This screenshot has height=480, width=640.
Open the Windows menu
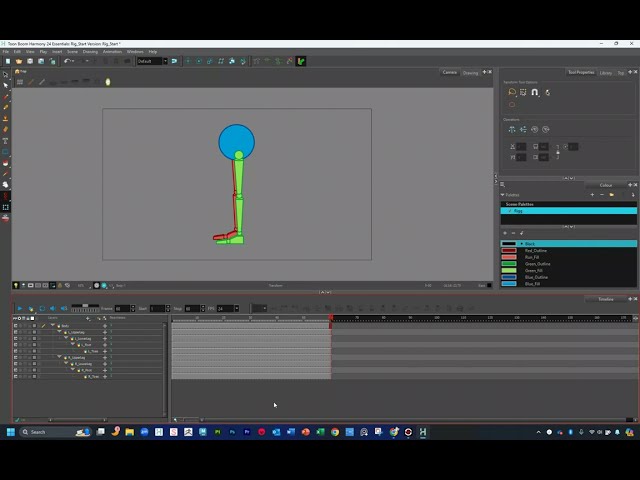135,52
